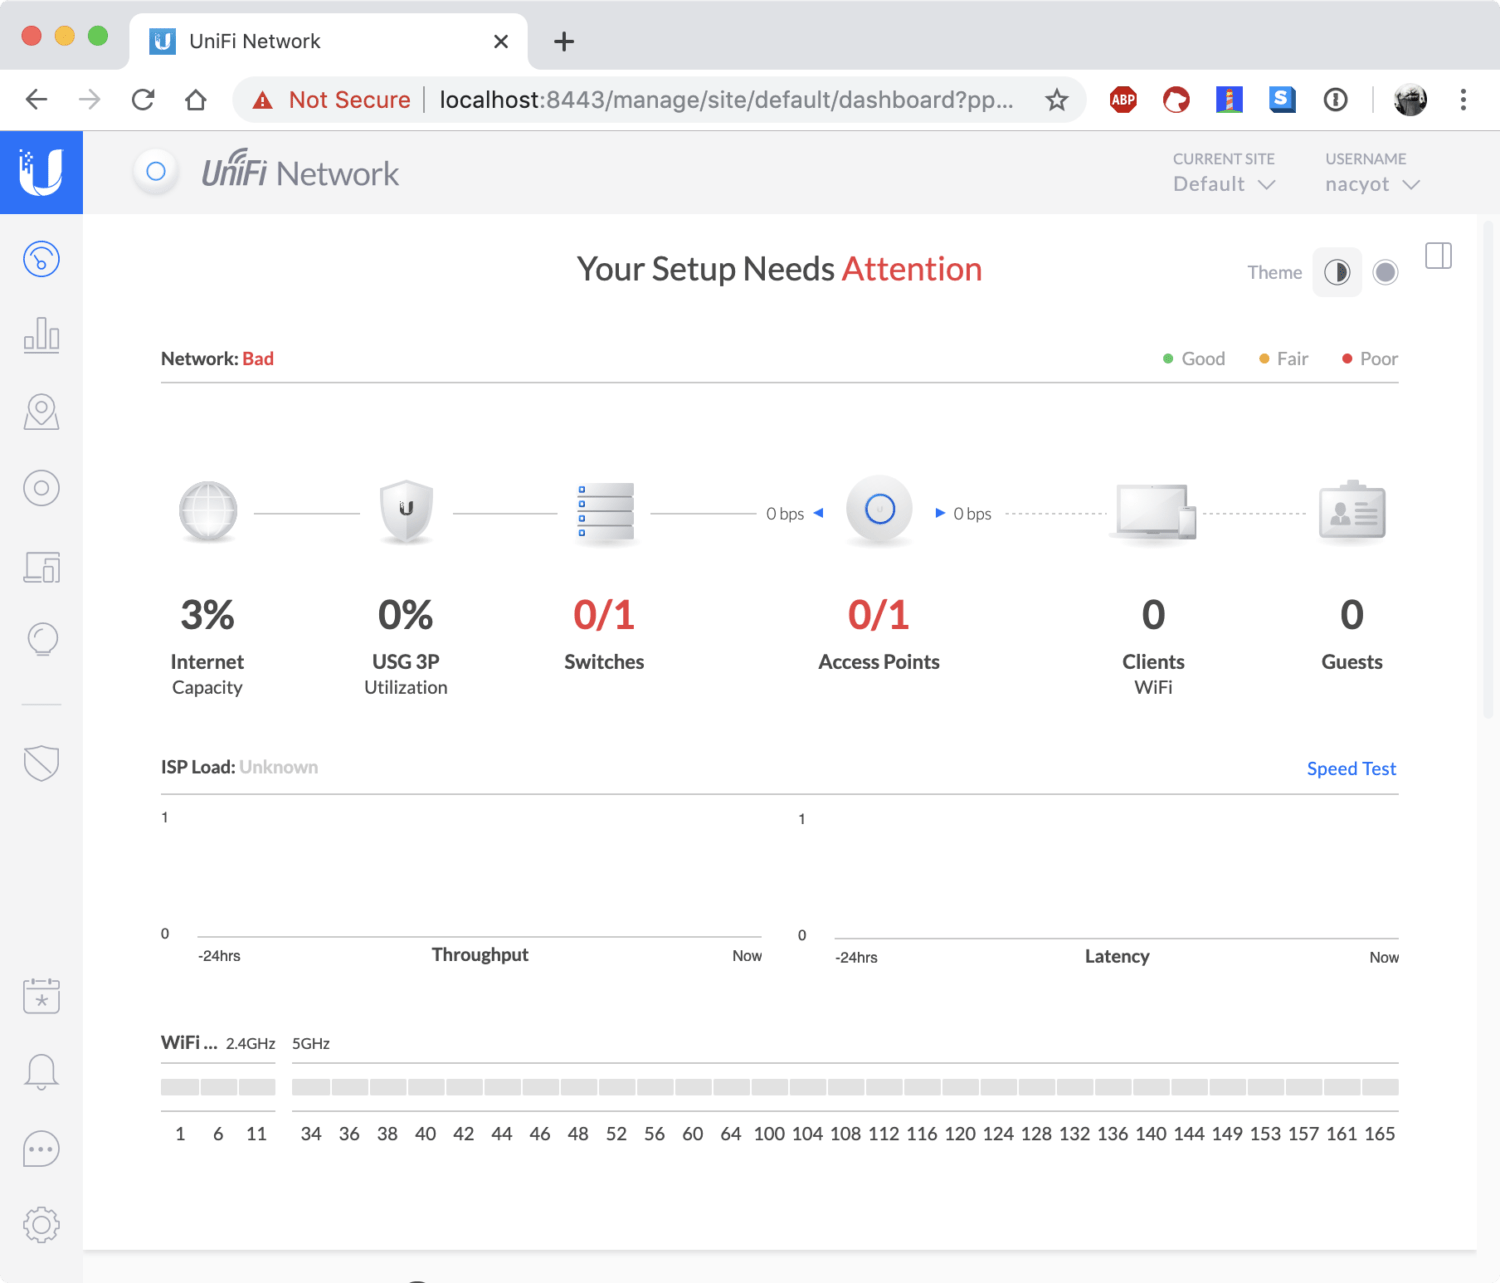Select the 5GHz WiFi band tab
1500x1283 pixels.
tap(311, 1043)
